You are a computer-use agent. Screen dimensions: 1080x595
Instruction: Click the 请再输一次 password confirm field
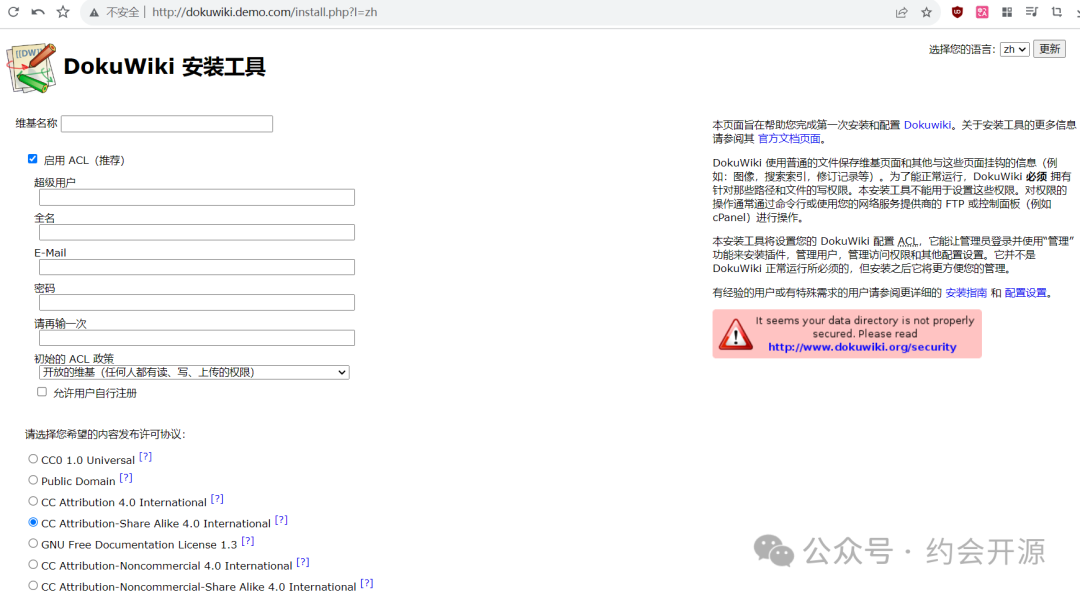[x=197, y=337]
